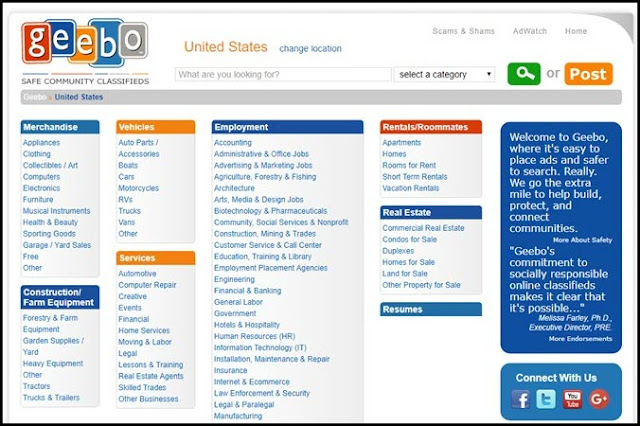Open AdWatch in top navigation
The height and width of the screenshot is (426, 640).
pos(529,31)
